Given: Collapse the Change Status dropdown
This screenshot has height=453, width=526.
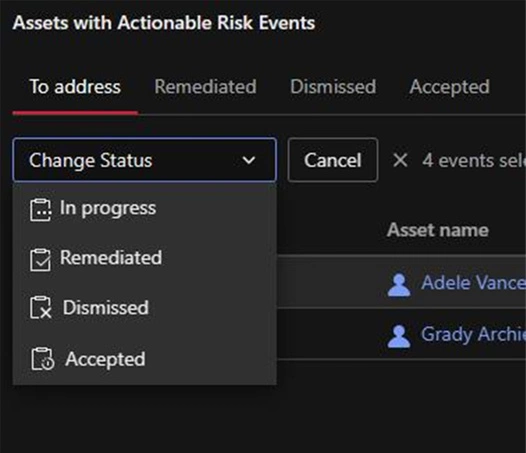Looking at the screenshot, I should 145,160.
